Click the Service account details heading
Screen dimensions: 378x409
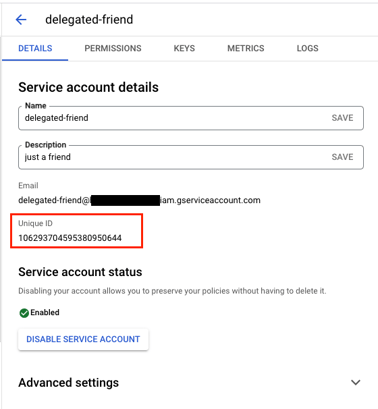point(88,87)
